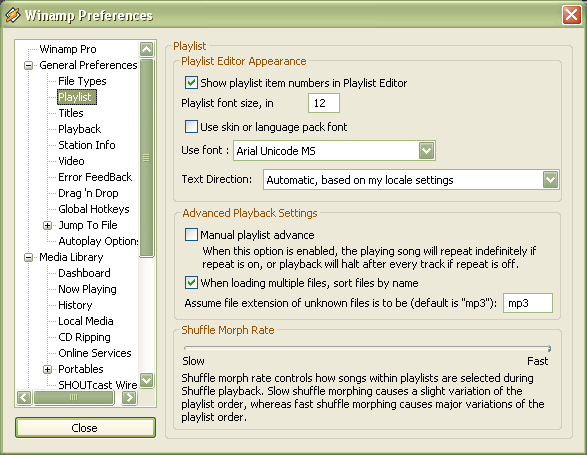Expand the Jump To File node
The image size is (587, 455).
[47, 225]
